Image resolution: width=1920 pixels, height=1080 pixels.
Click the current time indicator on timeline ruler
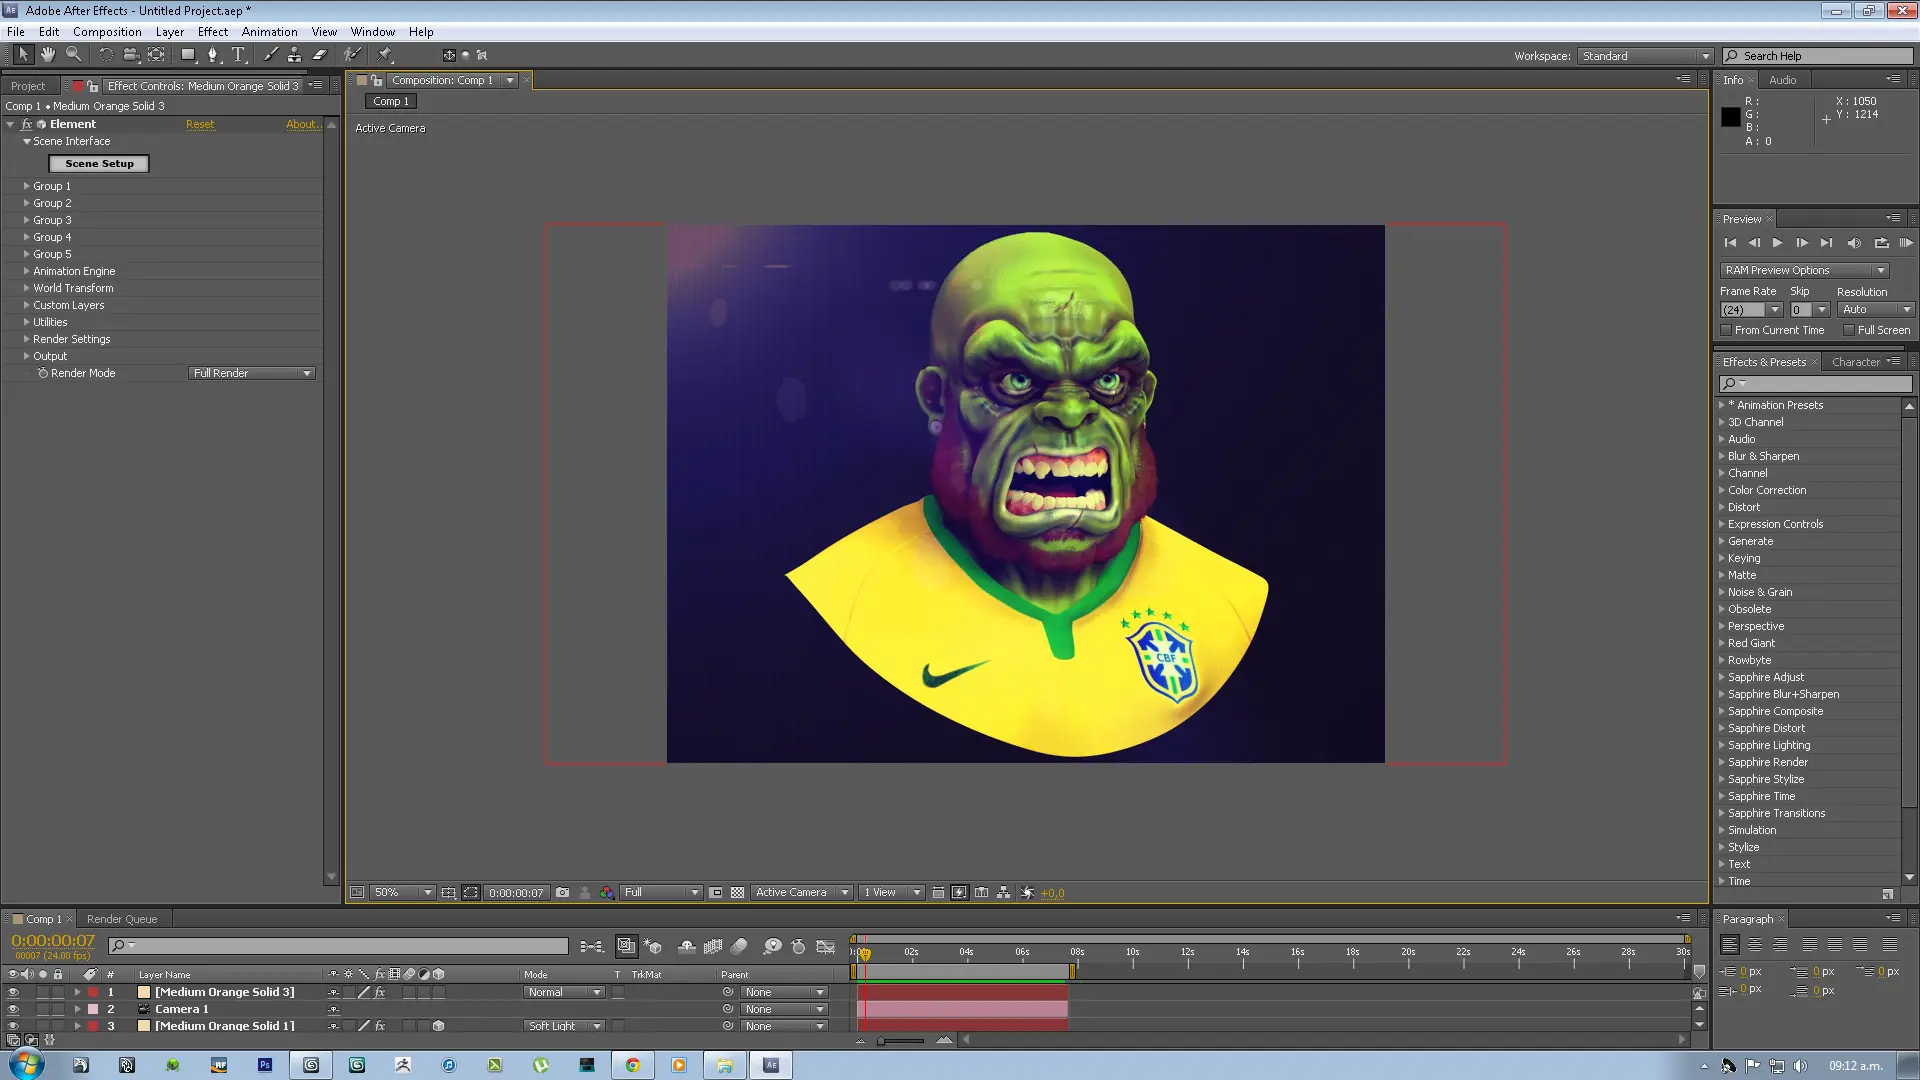(x=865, y=954)
